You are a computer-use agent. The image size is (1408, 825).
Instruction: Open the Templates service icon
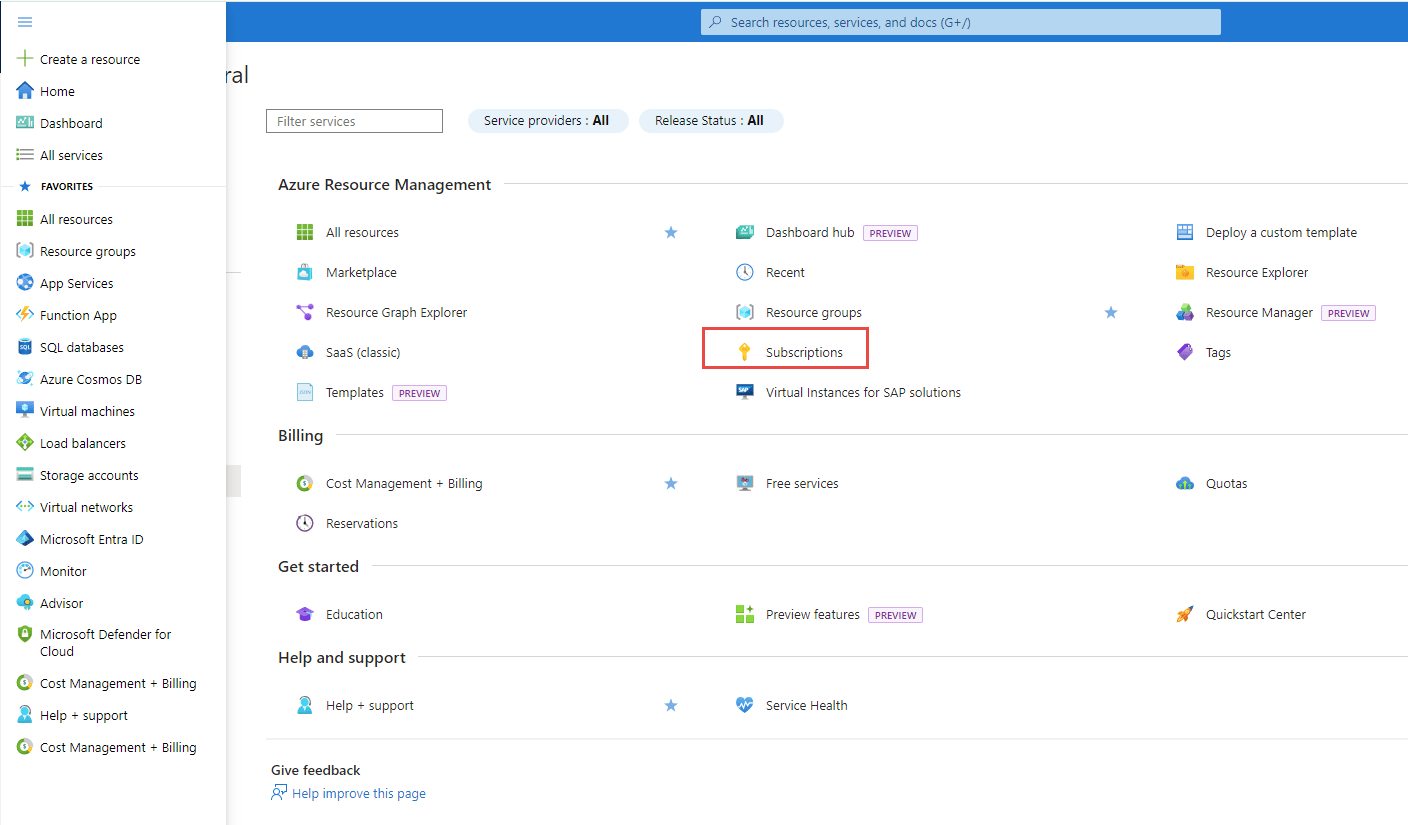(x=305, y=392)
